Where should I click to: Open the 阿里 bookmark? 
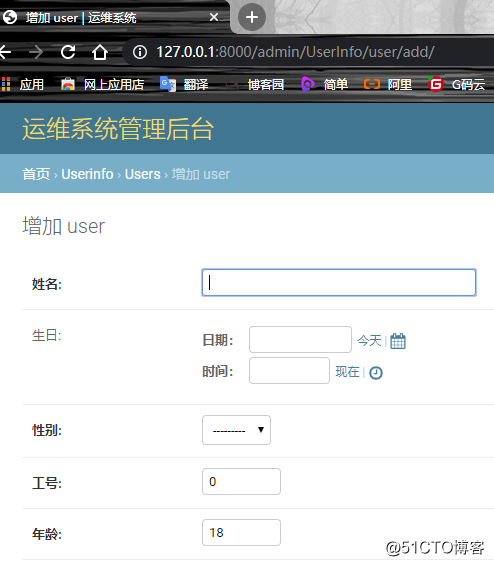(x=388, y=84)
